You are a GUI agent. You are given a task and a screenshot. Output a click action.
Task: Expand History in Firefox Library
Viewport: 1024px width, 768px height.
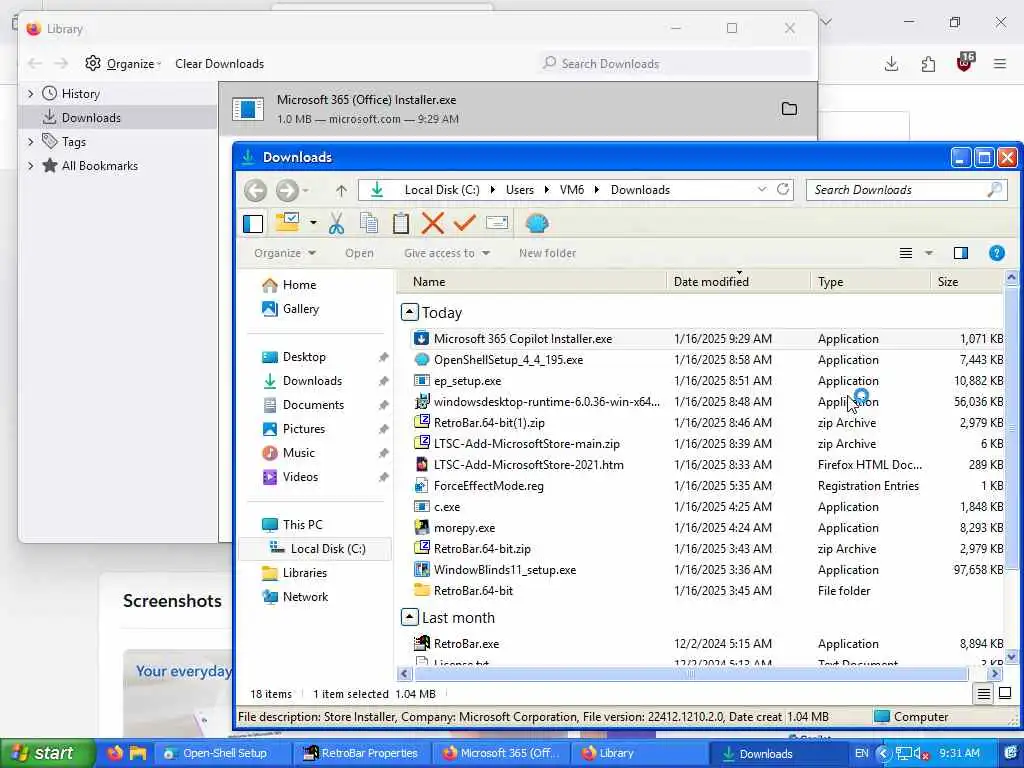pos(30,94)
